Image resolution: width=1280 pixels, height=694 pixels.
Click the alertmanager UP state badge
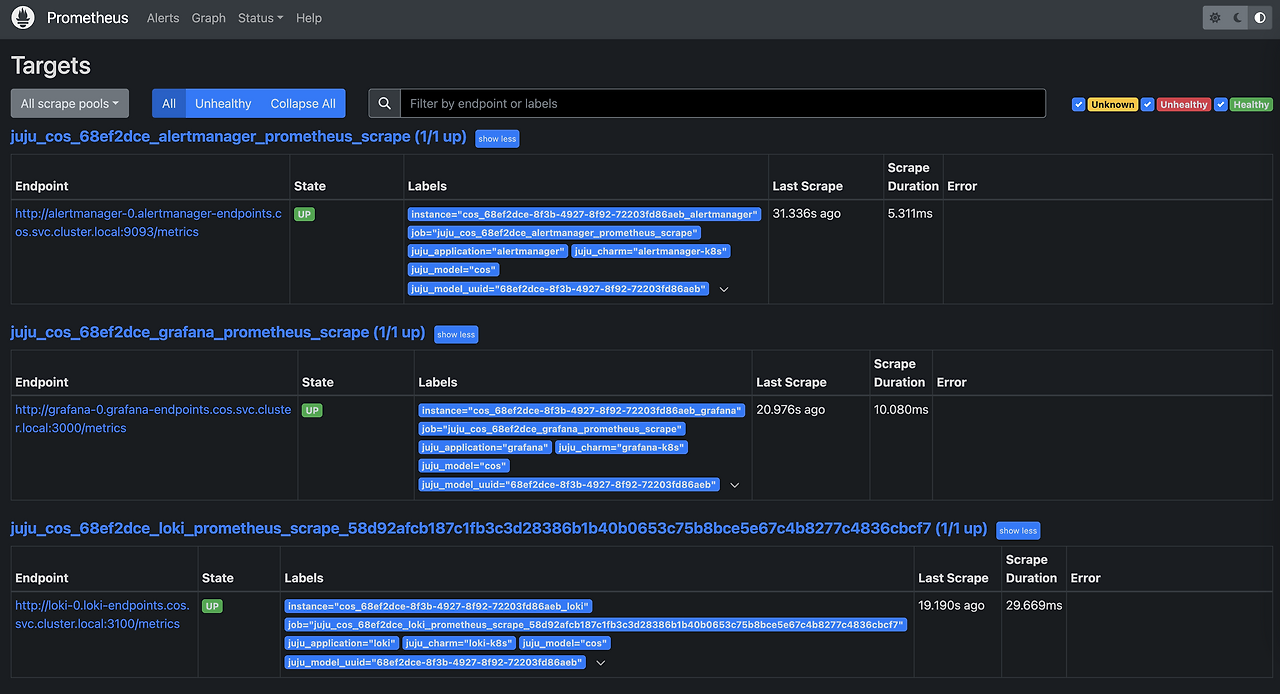coord(304,214)
